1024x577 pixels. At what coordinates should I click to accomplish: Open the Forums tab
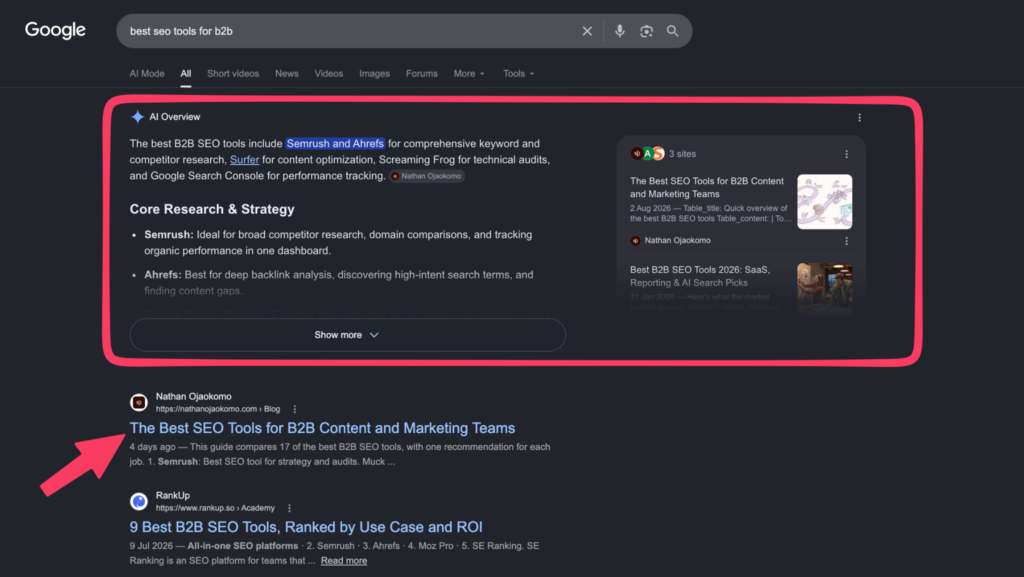point(422,74)
